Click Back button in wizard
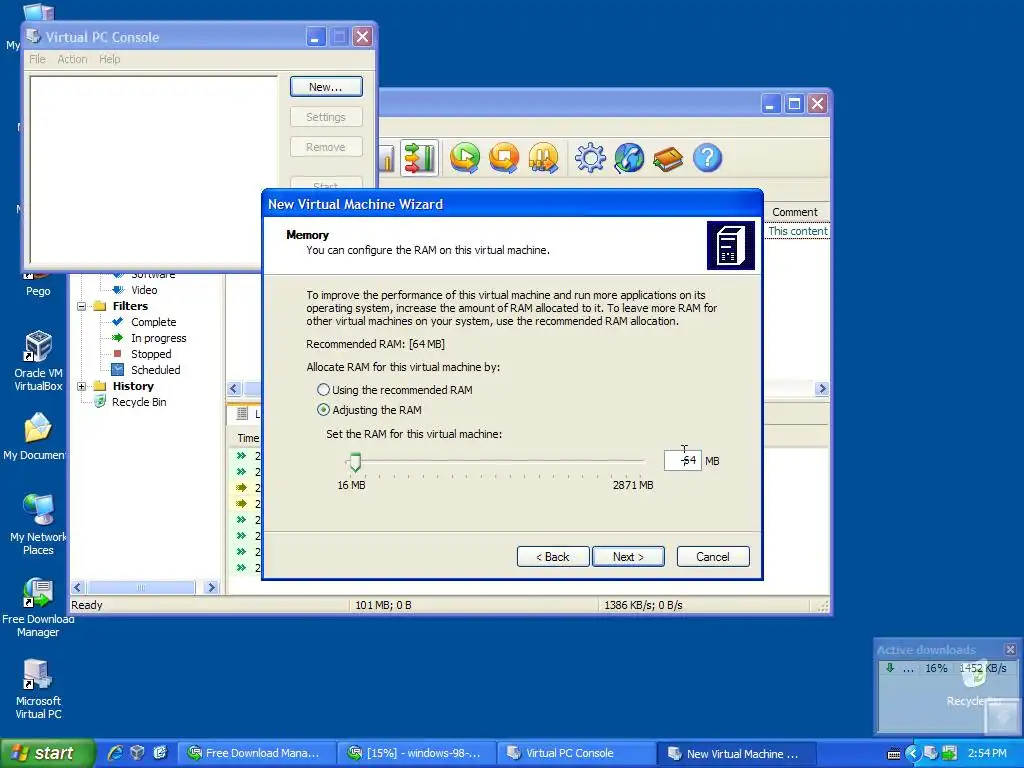 (x=552, y=556)
